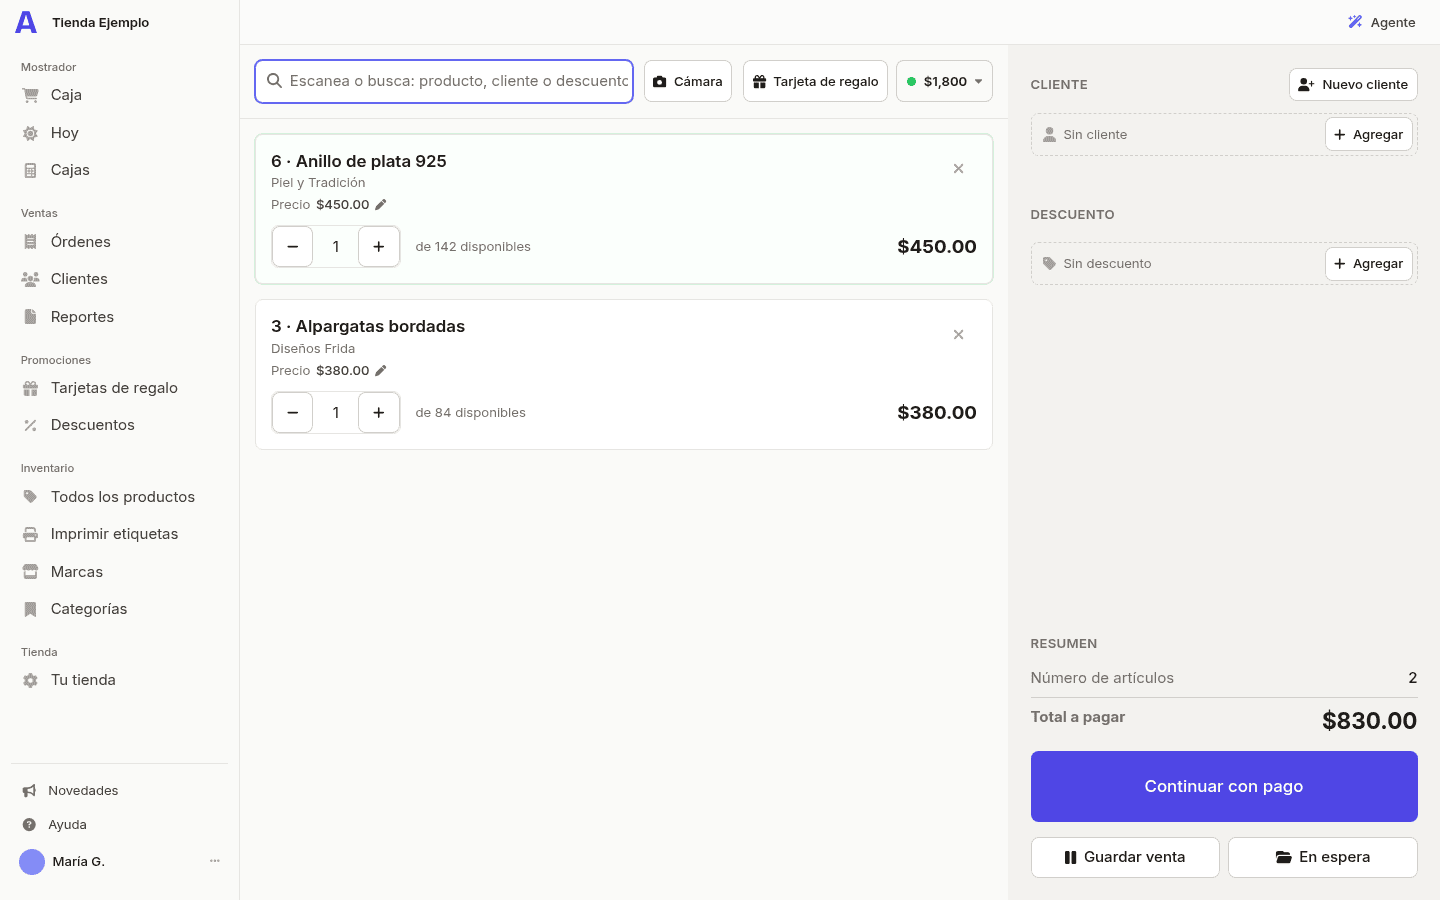Edit price pencil for Alpargatas bordadas
Screen dimensions: 1440x900
tap(381, 370)
